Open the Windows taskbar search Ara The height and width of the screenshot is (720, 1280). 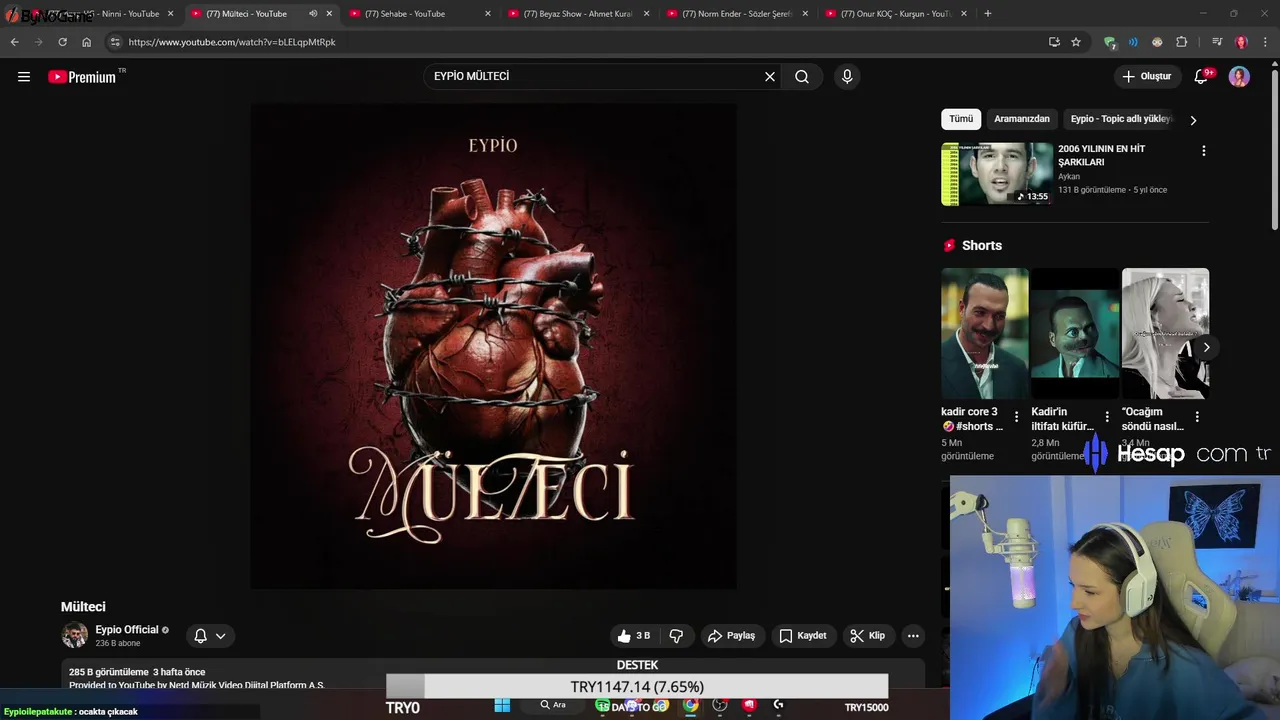tap(553, 705)
